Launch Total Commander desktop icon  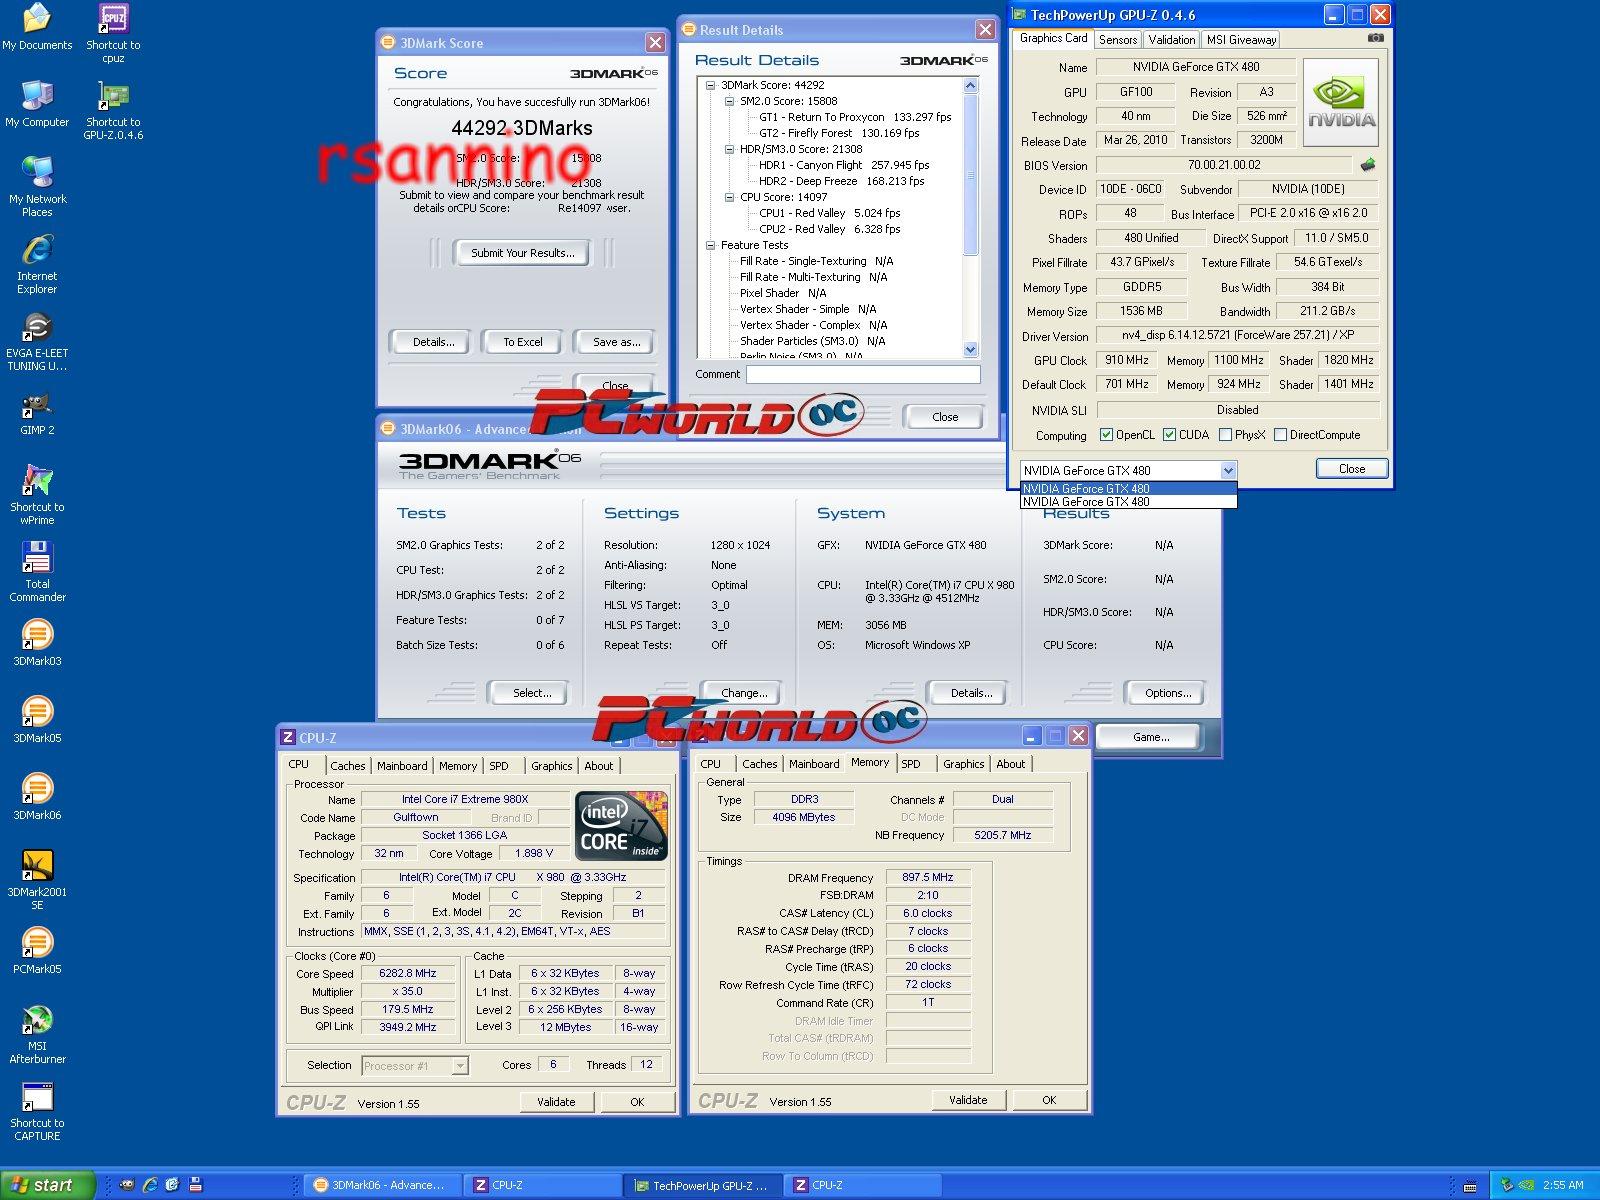37,572
